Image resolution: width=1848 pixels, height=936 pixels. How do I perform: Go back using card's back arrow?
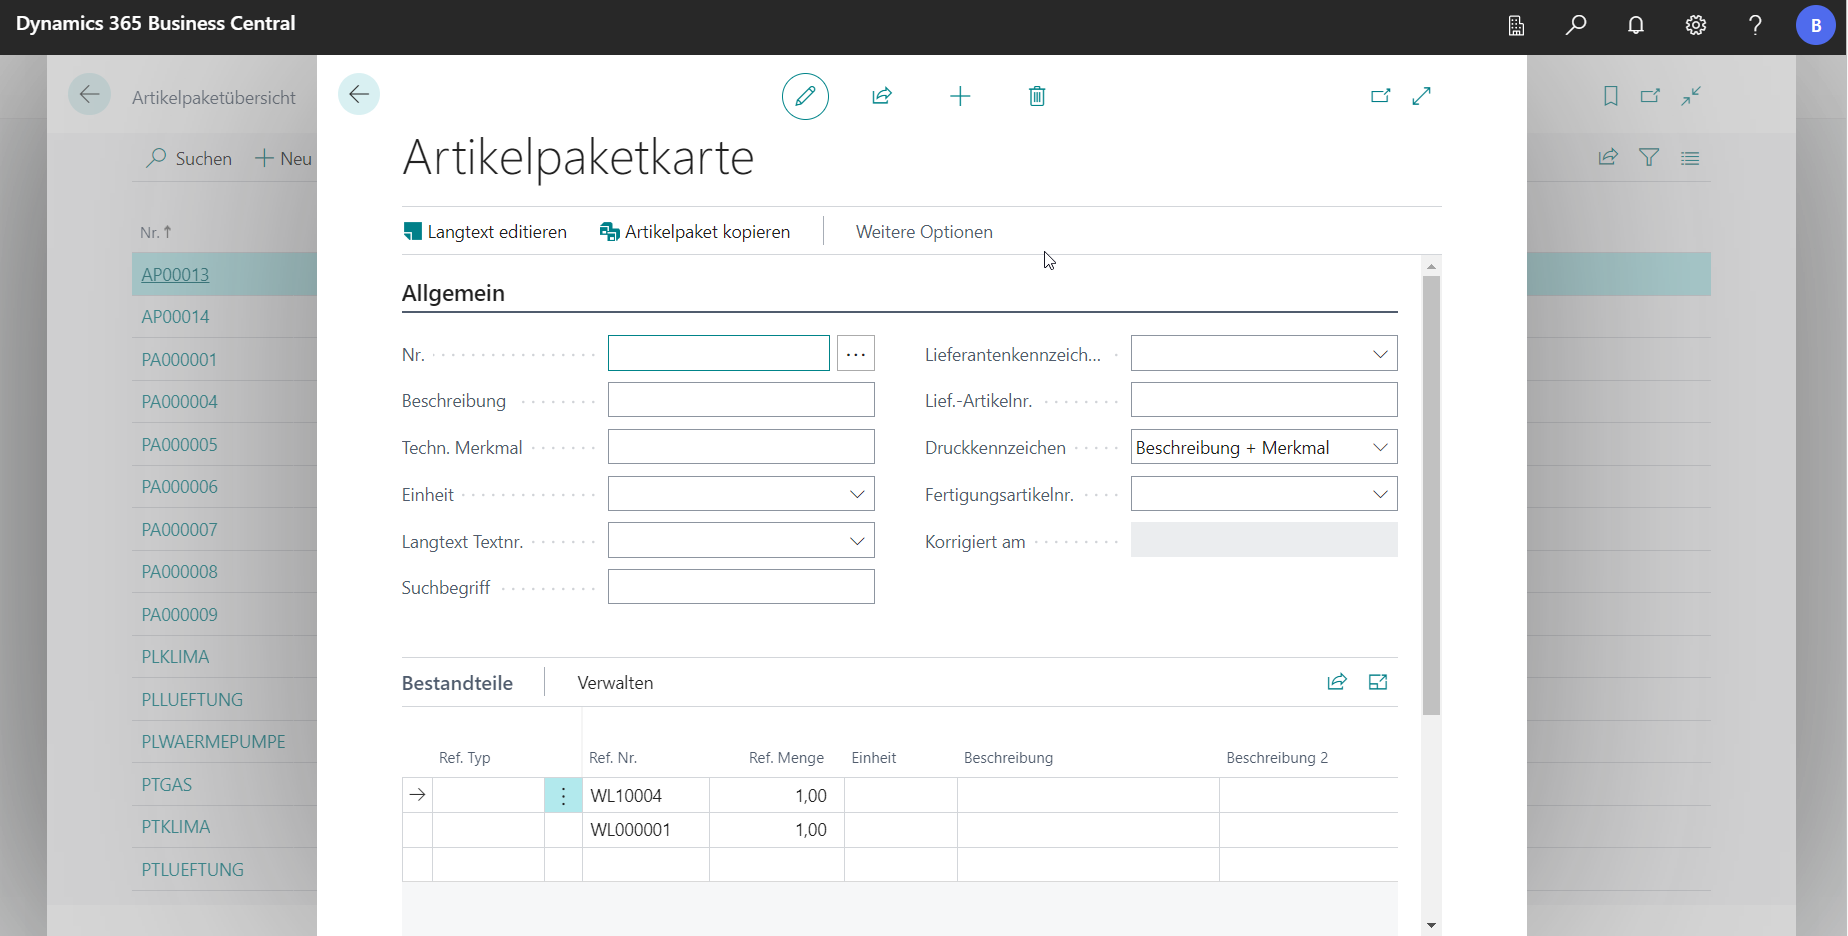point(359,95)
